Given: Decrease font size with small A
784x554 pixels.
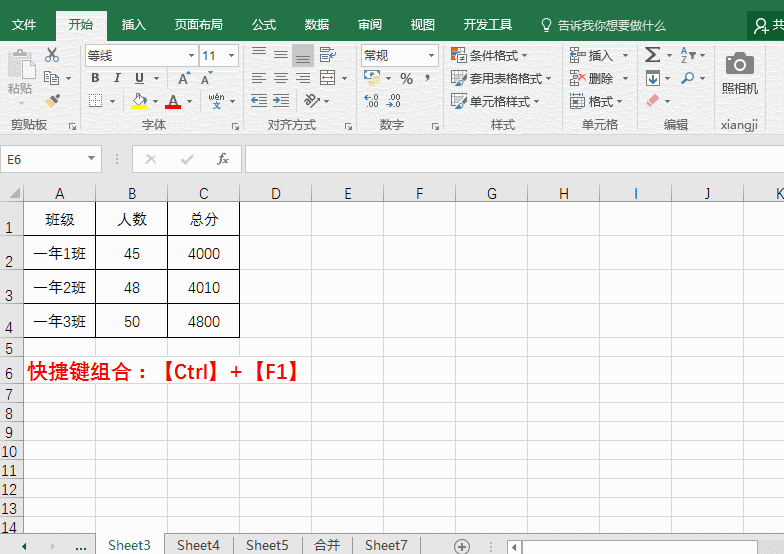Looking at the screenshot, I should point(206,78).
